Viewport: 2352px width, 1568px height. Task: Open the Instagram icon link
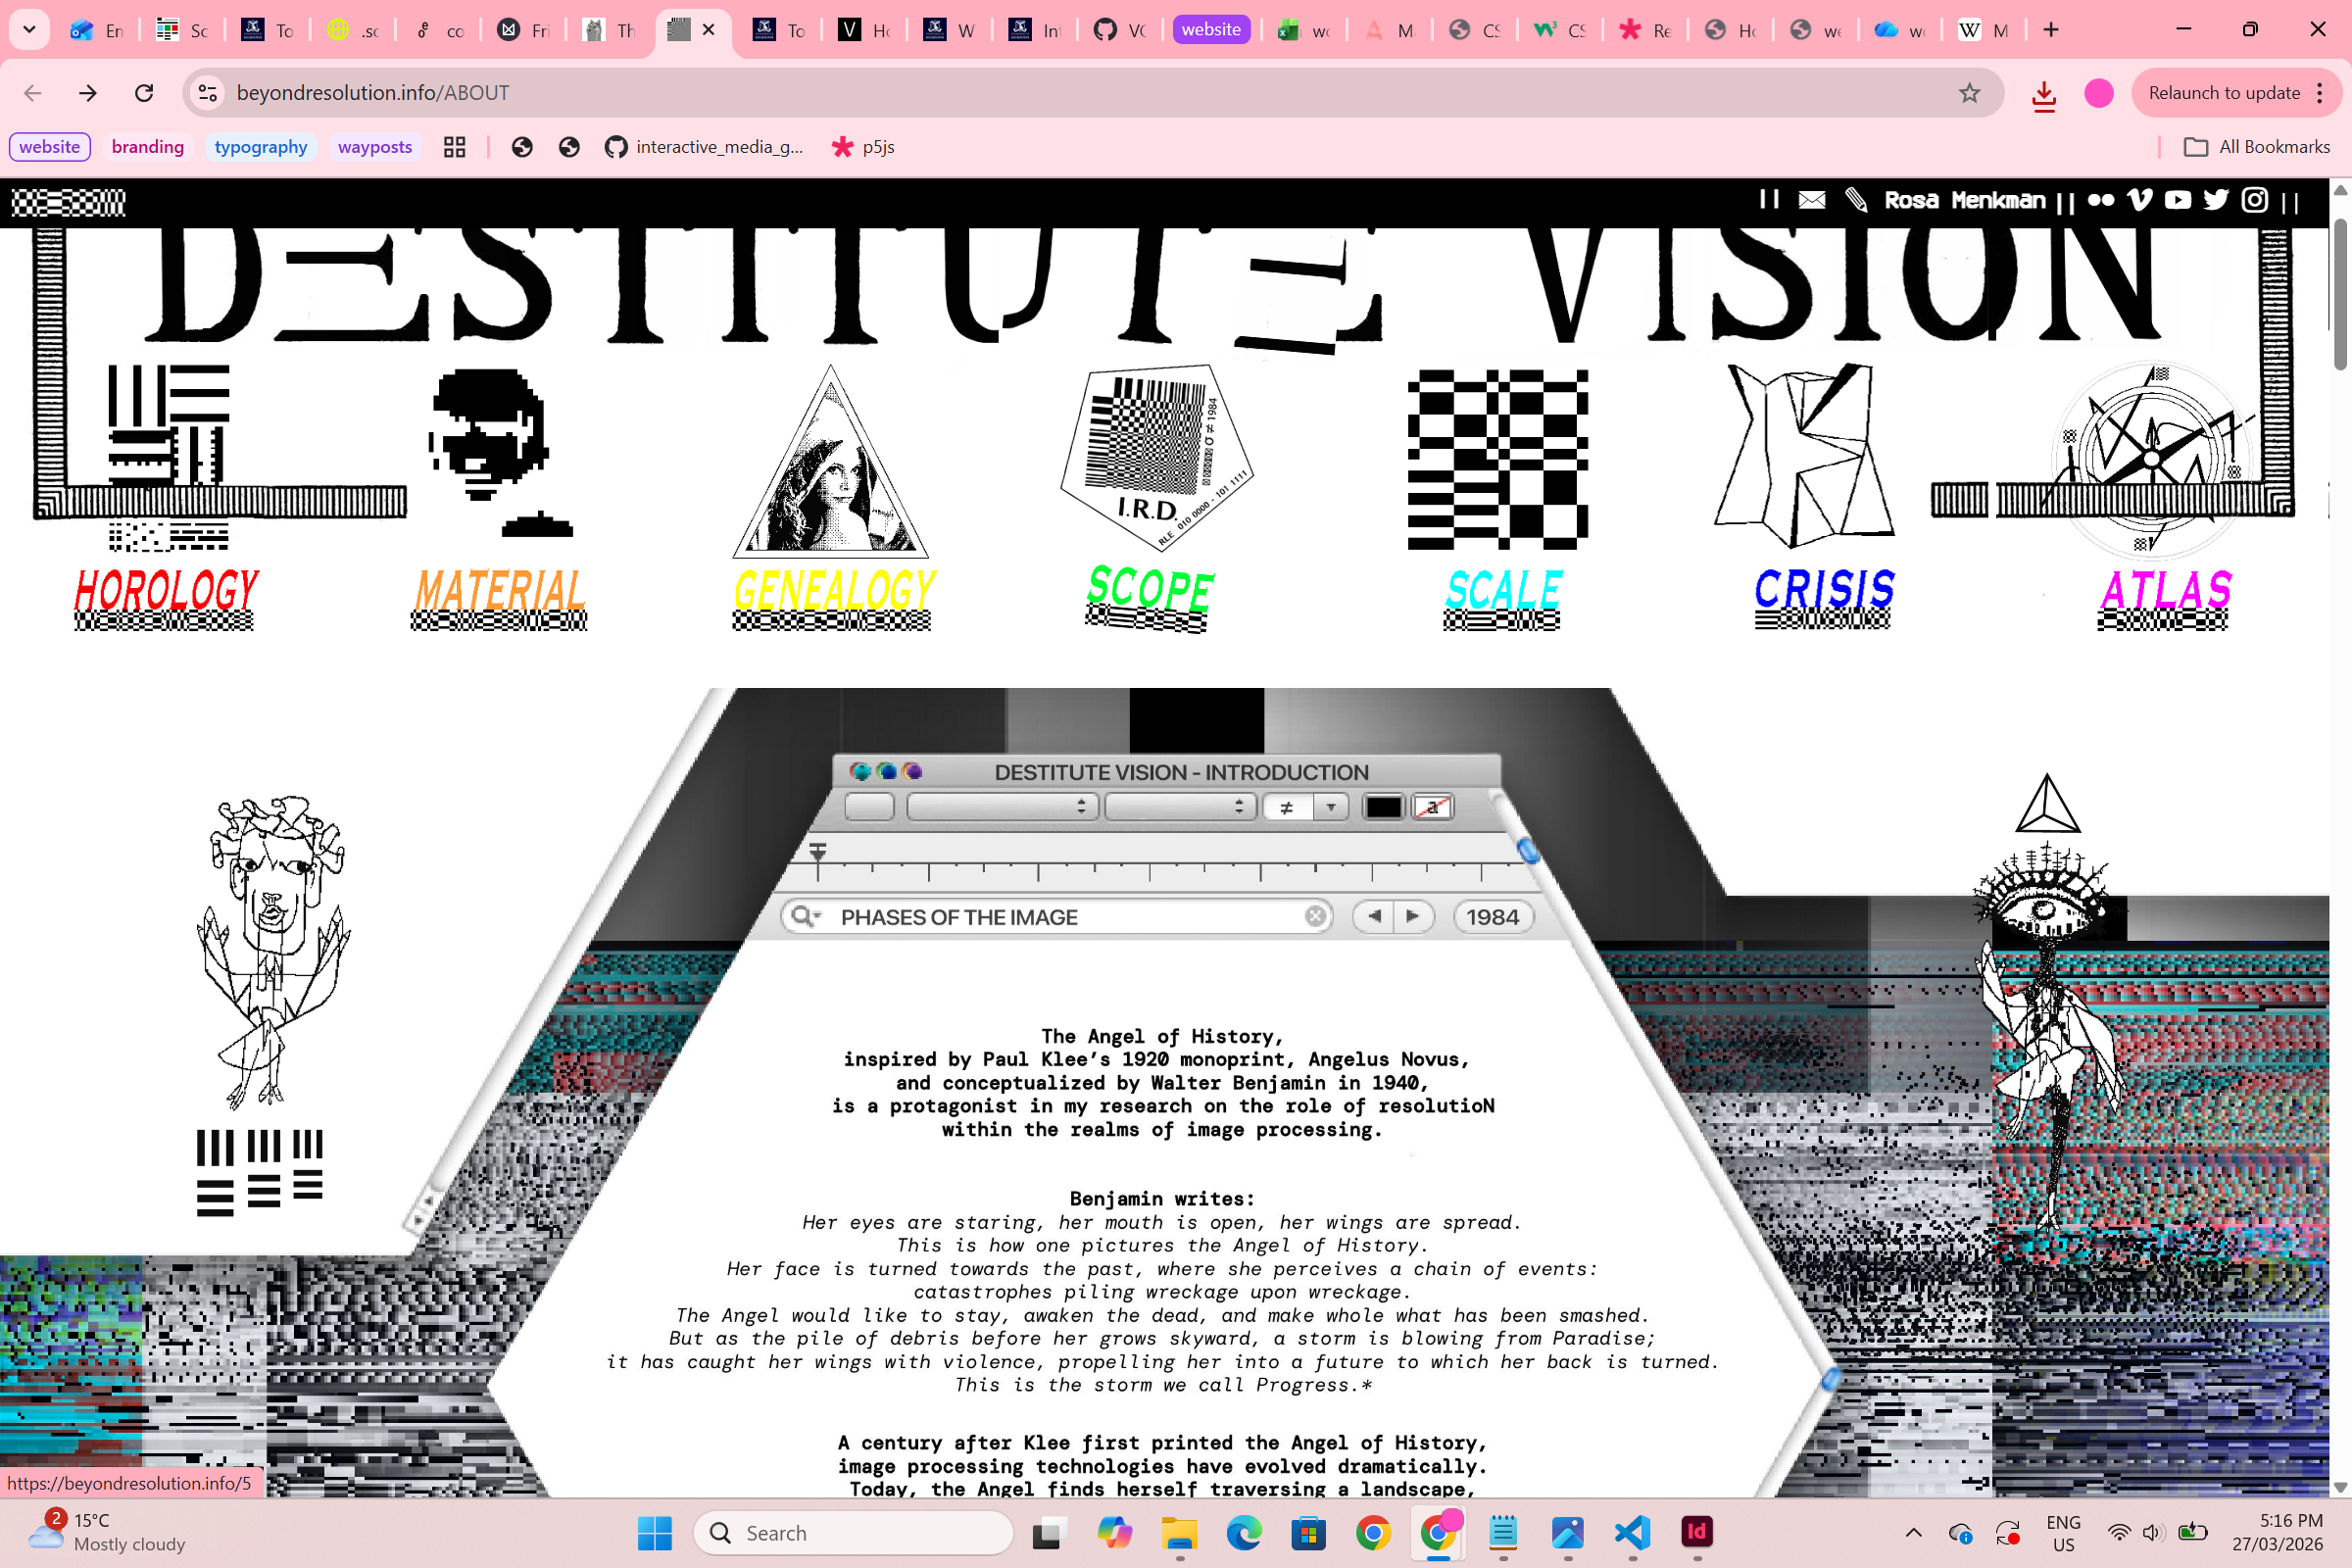[x=2254, y=200]
